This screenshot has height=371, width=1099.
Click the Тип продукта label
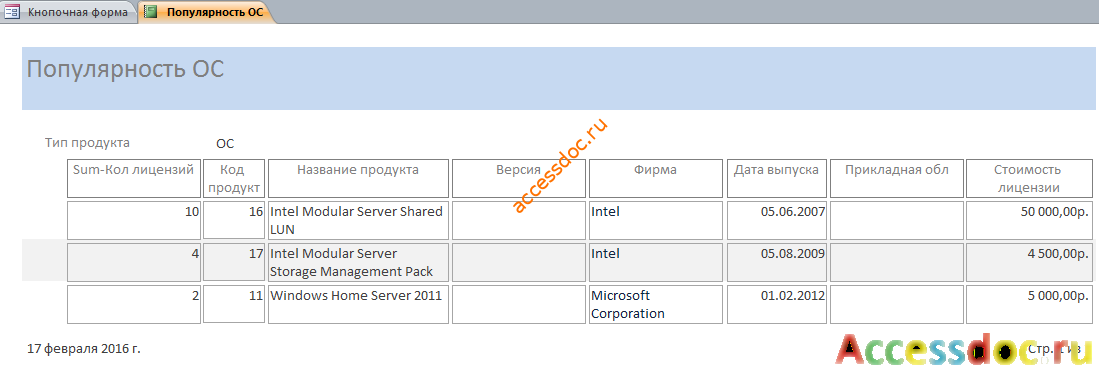87,142
